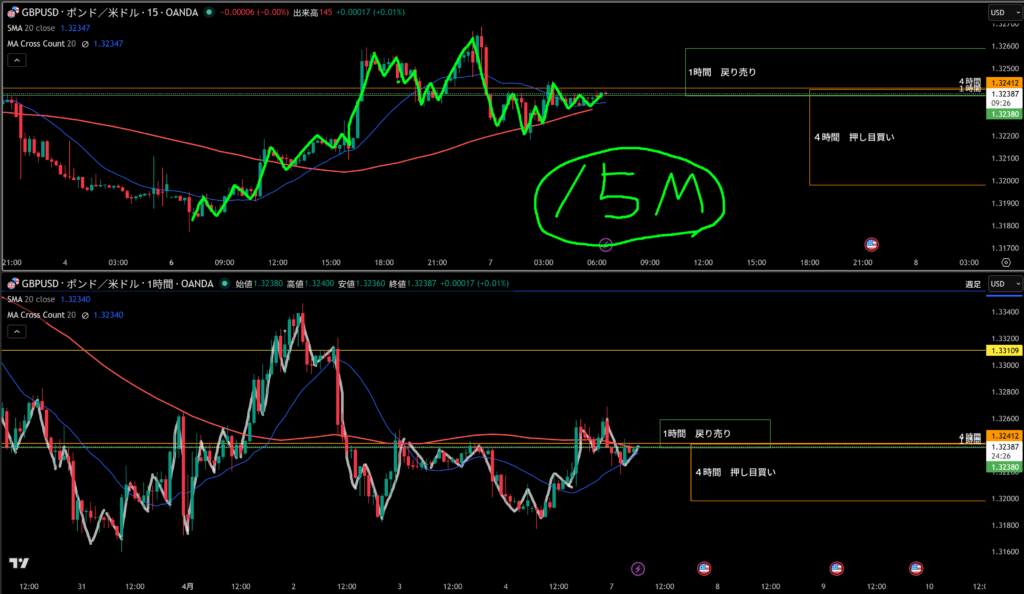Click the lightning event icon near 06:00 in the top chart
The height and width of the screenshot is (594, 1024).
(605, 244)
